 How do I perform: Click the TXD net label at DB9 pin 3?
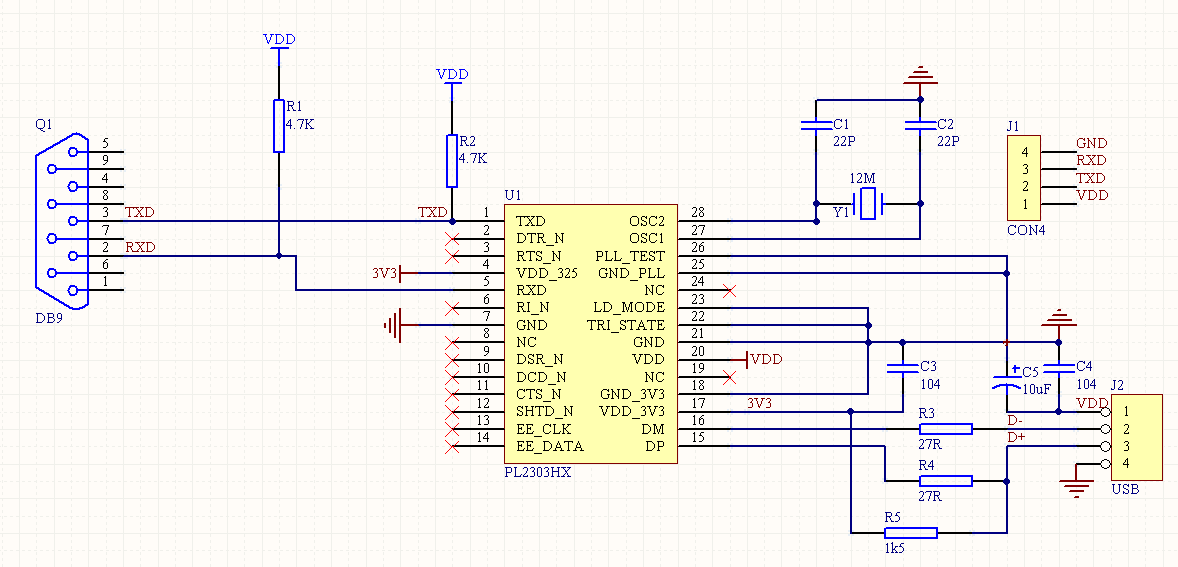pos(140,213)
